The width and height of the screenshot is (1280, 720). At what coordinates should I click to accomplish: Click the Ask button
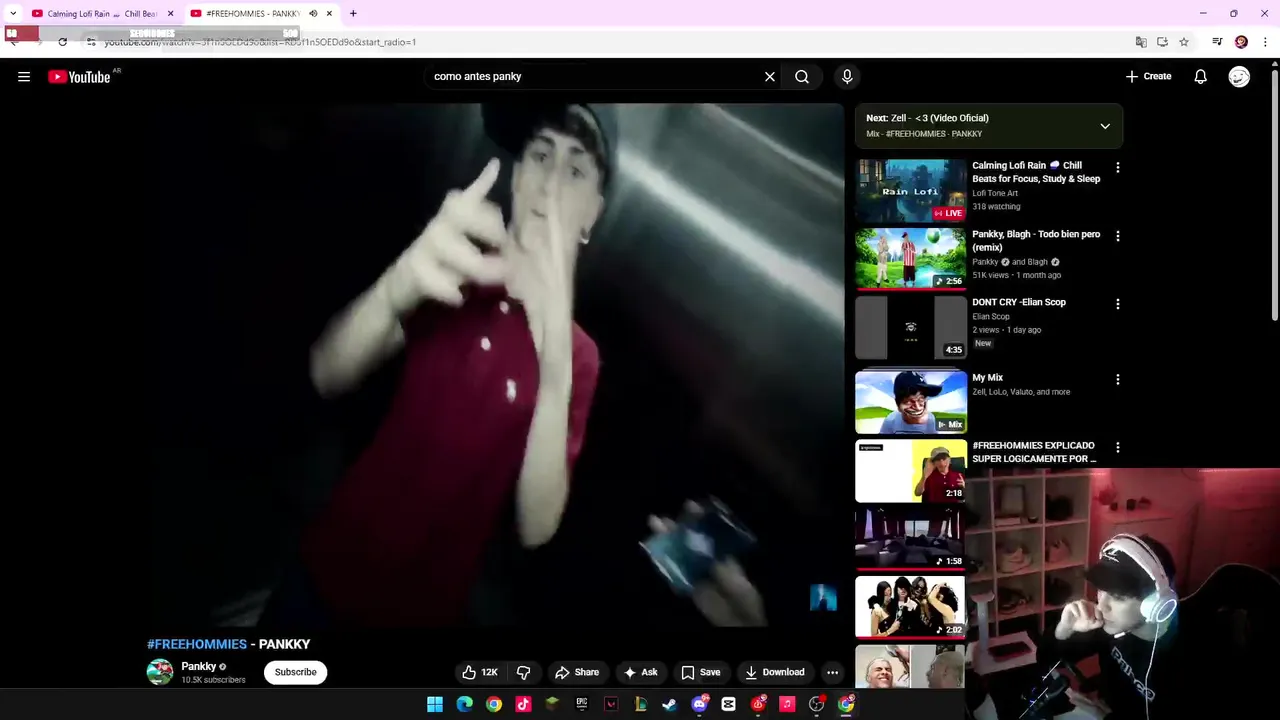point(639,672)
